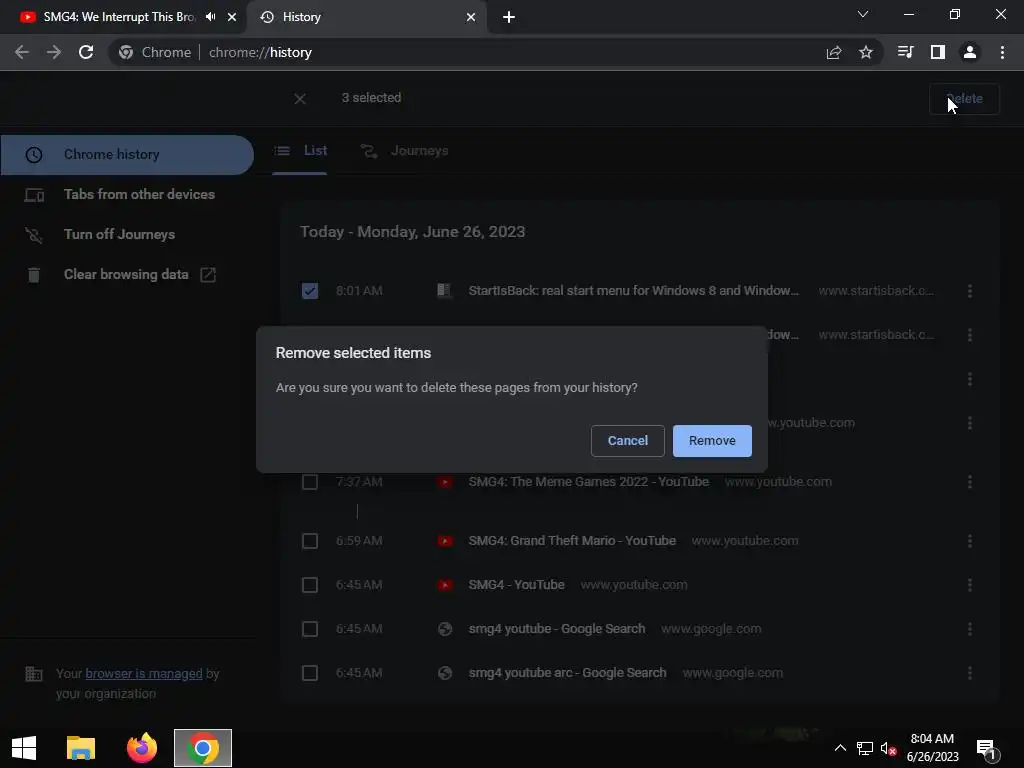The height and width of the screenshot is (768, 1024).
Task: Open a new tab with plus button
Action: pyautogui.click(x=509, y=17)
